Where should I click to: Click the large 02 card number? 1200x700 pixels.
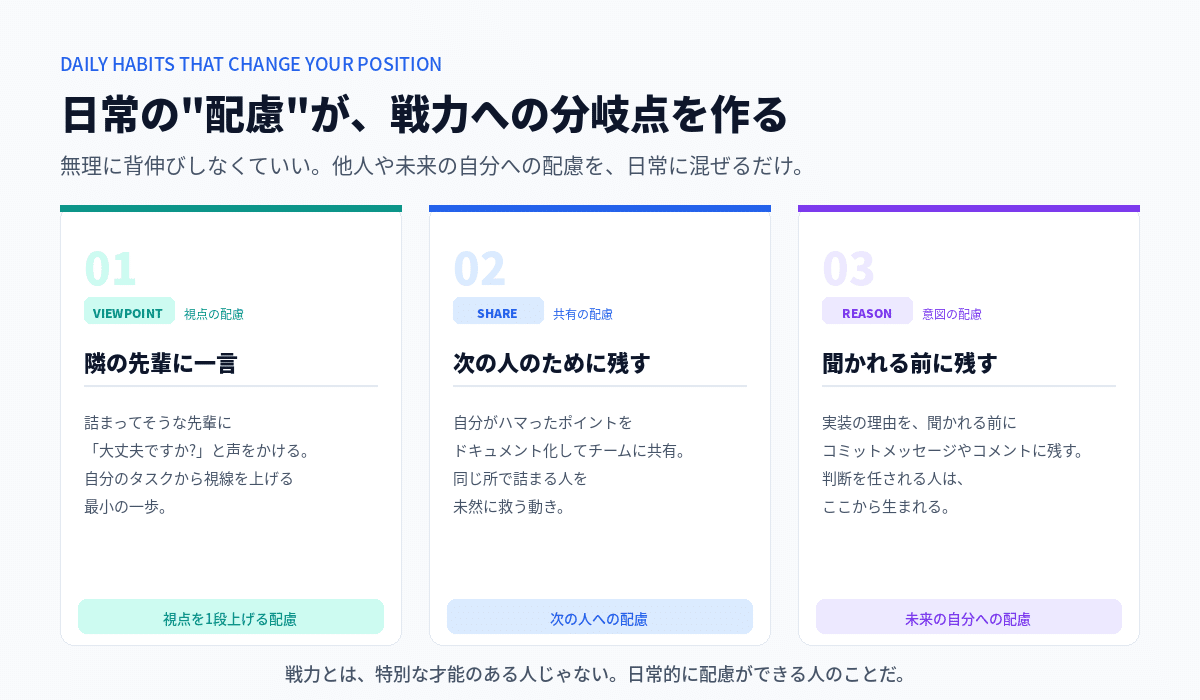pos(479,268)
